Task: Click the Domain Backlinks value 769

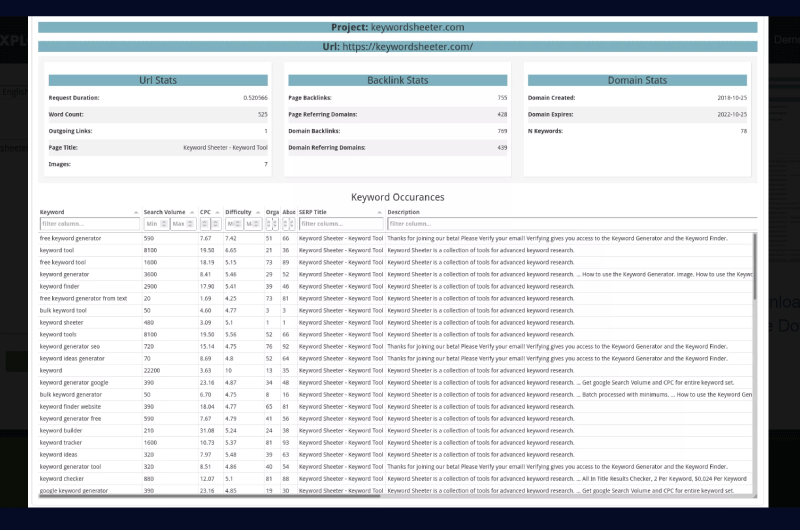Action: click(503, 131)
